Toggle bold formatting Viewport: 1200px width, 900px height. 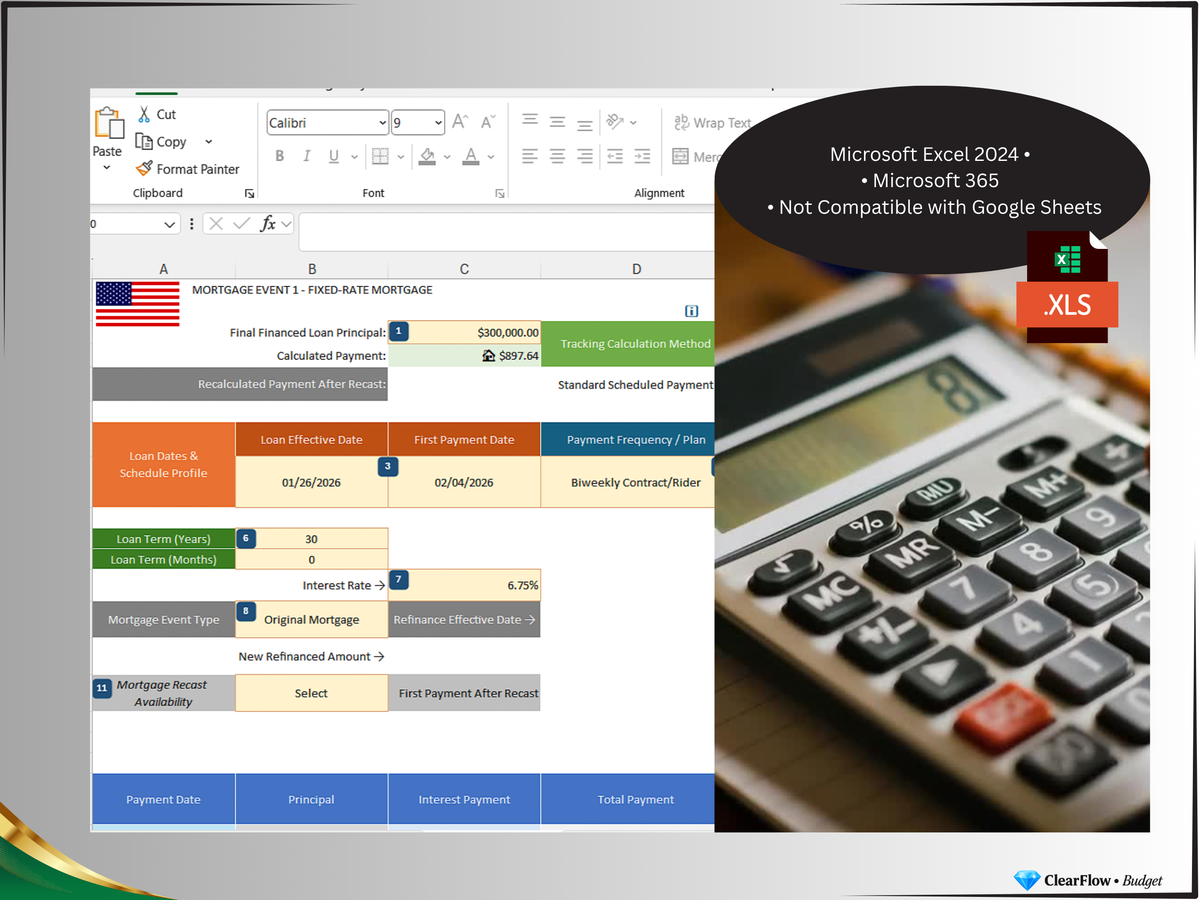(x=280, y=156)
